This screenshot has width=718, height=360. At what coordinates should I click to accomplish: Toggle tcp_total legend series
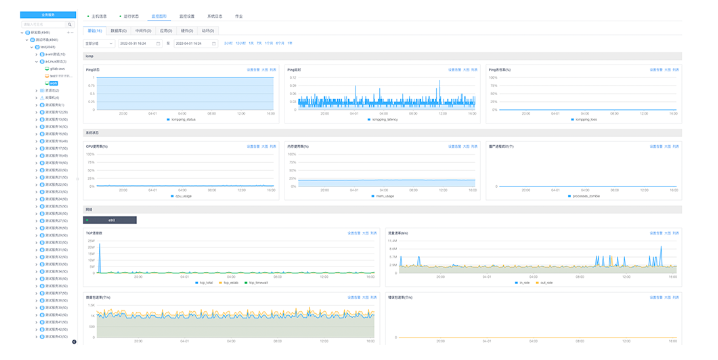point(204,283)
